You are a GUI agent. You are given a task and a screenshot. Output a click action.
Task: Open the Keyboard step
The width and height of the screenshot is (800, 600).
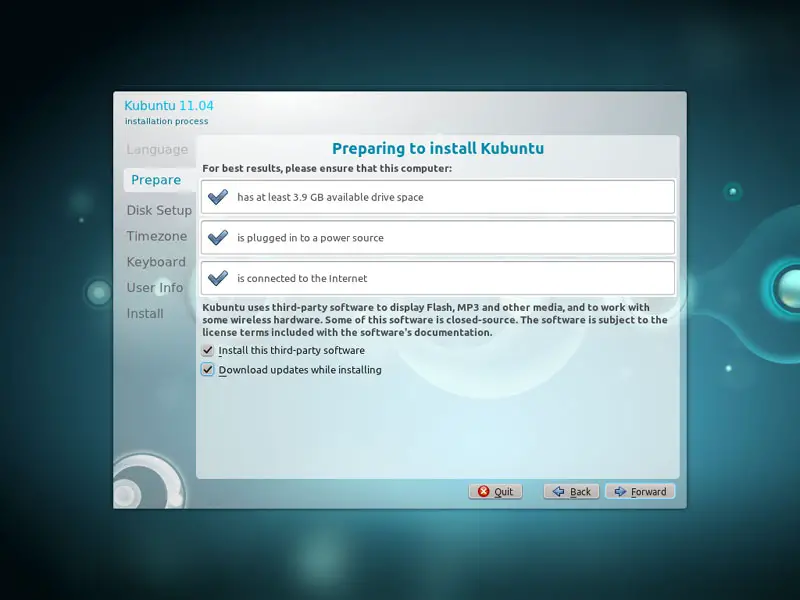[x=156, y=262]
